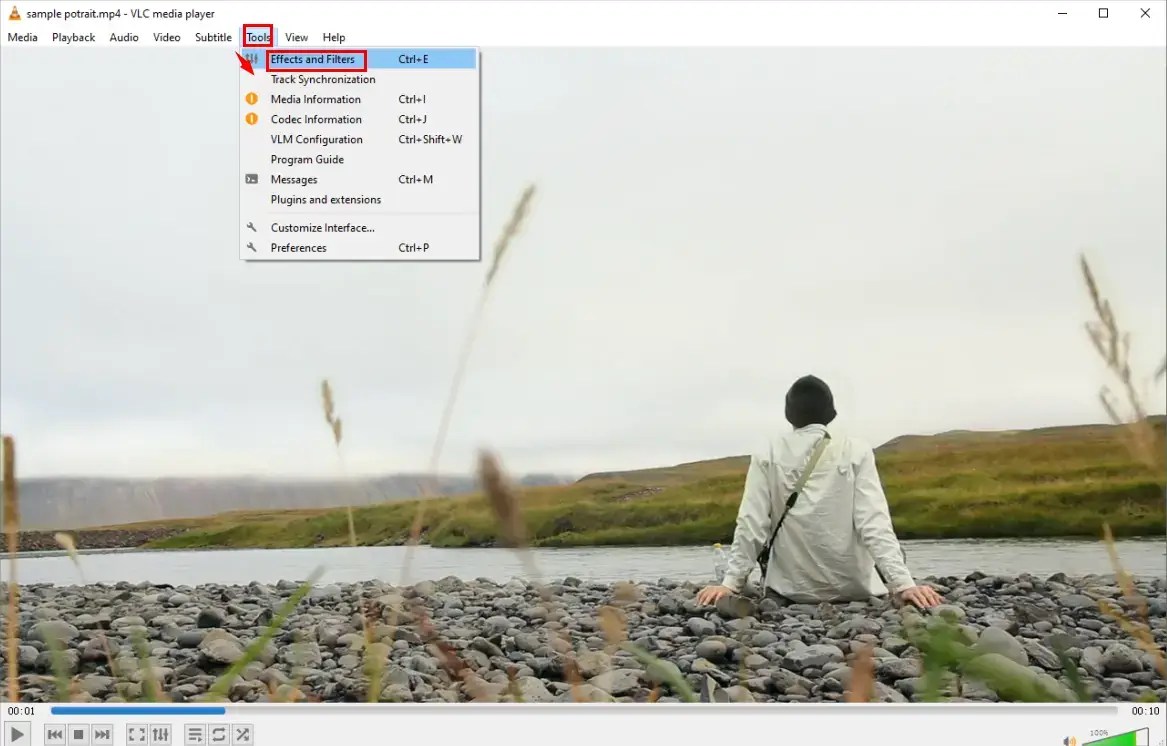The width and height of the screenshot is (1167, 746).
Task: Stop playback using the stop icon
Action: pyautogui.click(x=78, y=733)
